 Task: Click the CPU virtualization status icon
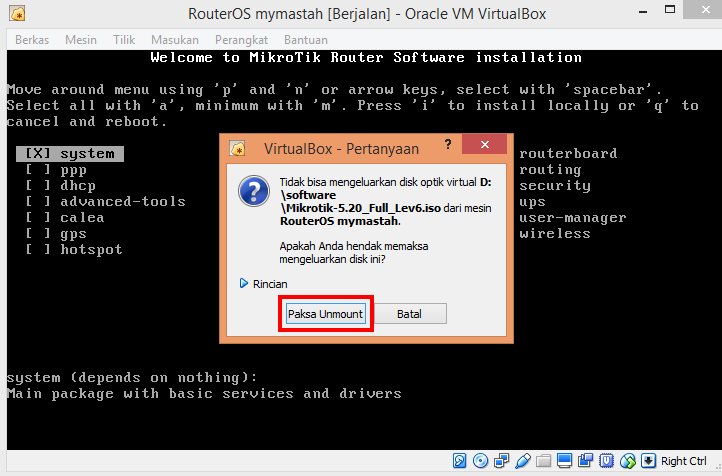pyautogui.click(x=606, y=460)
